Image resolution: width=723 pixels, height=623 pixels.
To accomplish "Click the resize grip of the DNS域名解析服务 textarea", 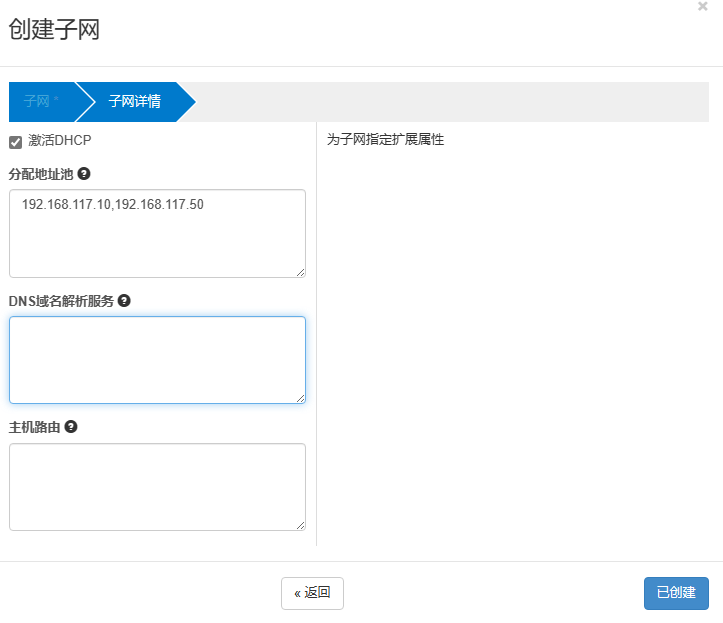I will coord(300,398).
